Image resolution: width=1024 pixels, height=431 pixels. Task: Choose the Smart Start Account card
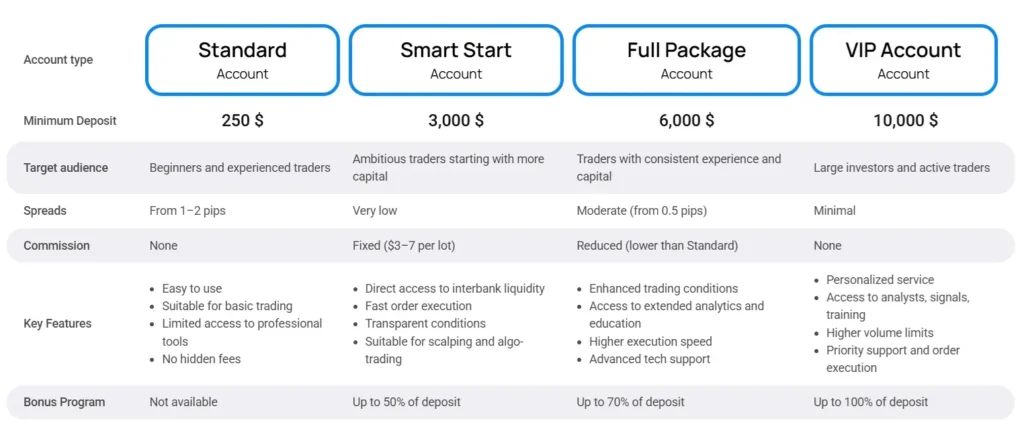click(456, 60)
